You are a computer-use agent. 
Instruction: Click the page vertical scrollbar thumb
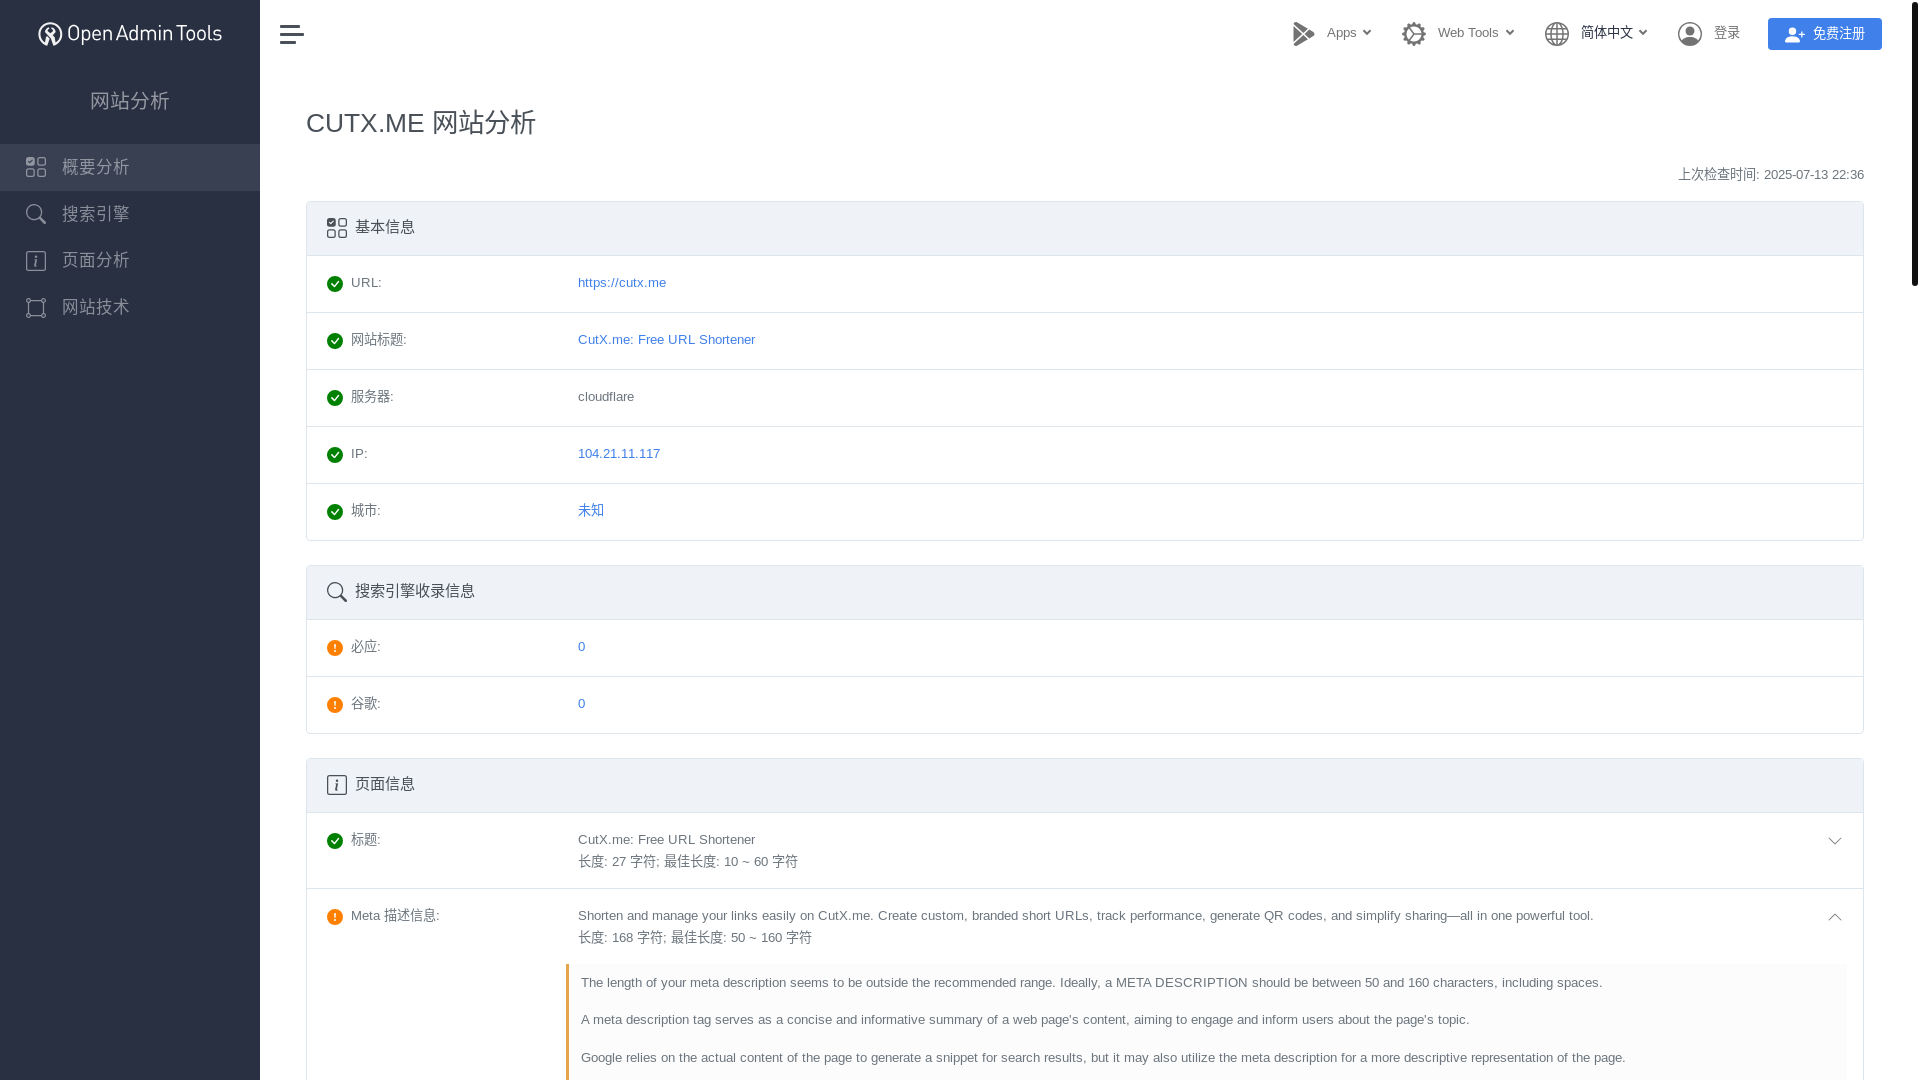[x=1915, y=143]
